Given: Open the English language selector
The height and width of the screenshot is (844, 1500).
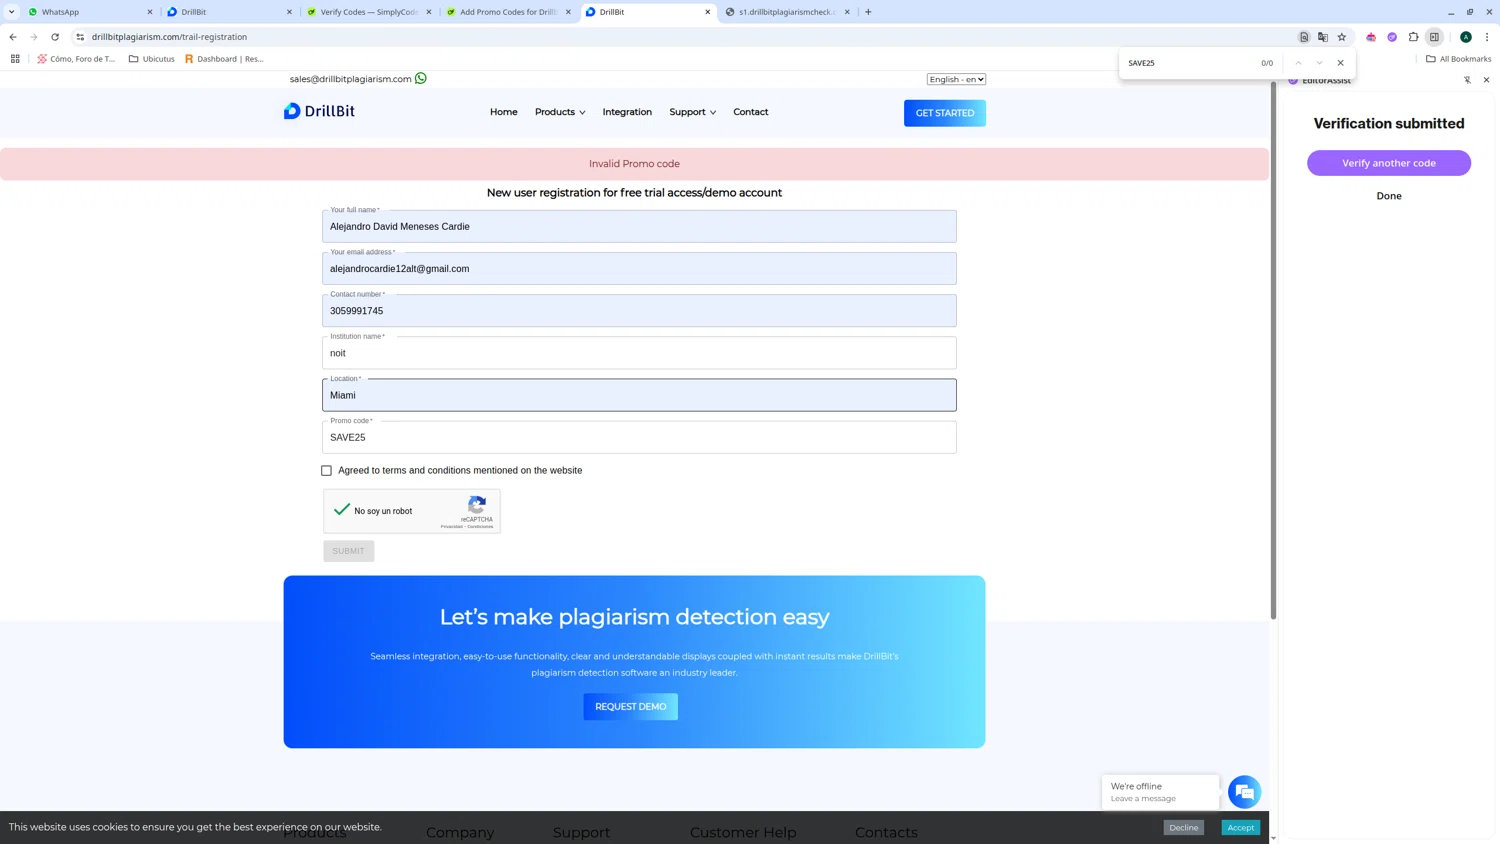Looking at the screenshot, I should coord(956,79).
